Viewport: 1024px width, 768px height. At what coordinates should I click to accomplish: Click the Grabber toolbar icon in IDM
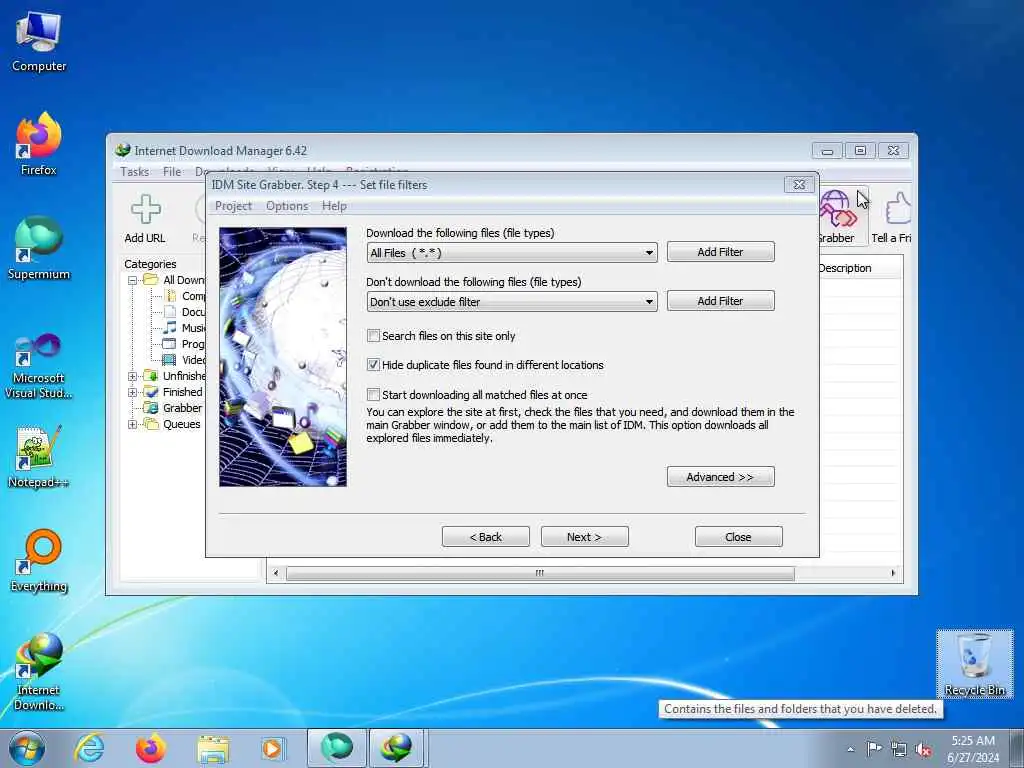coord(837,209)
